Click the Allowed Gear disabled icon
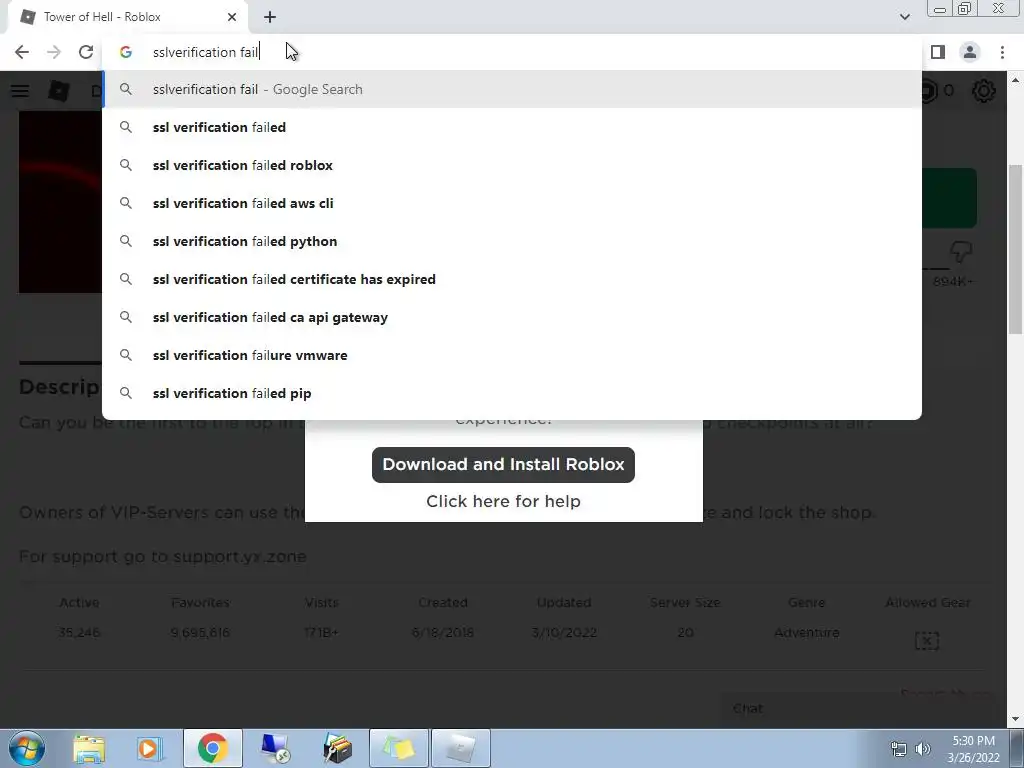The image size is (1024, 768). pos(927,641)
